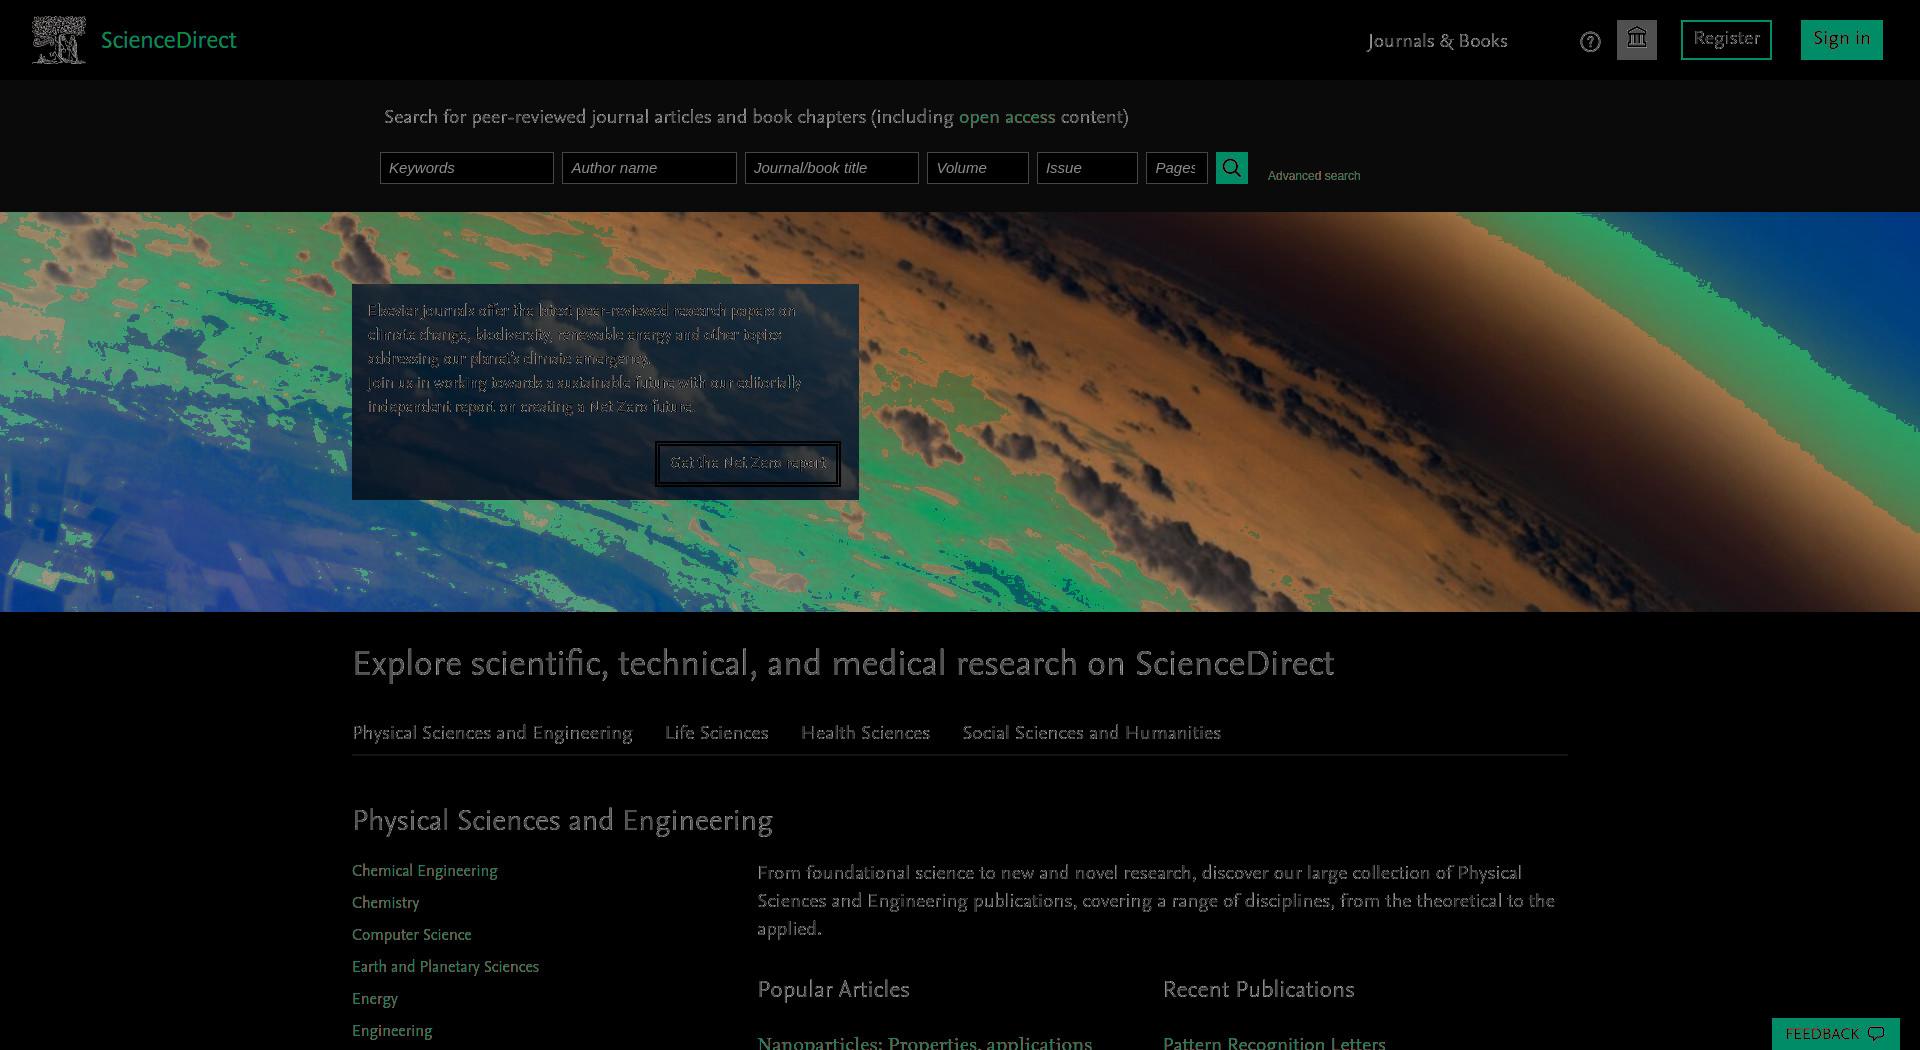The image size is (1920, 1050).
Task: Focus the Volume field
Action: click(978, 168)
